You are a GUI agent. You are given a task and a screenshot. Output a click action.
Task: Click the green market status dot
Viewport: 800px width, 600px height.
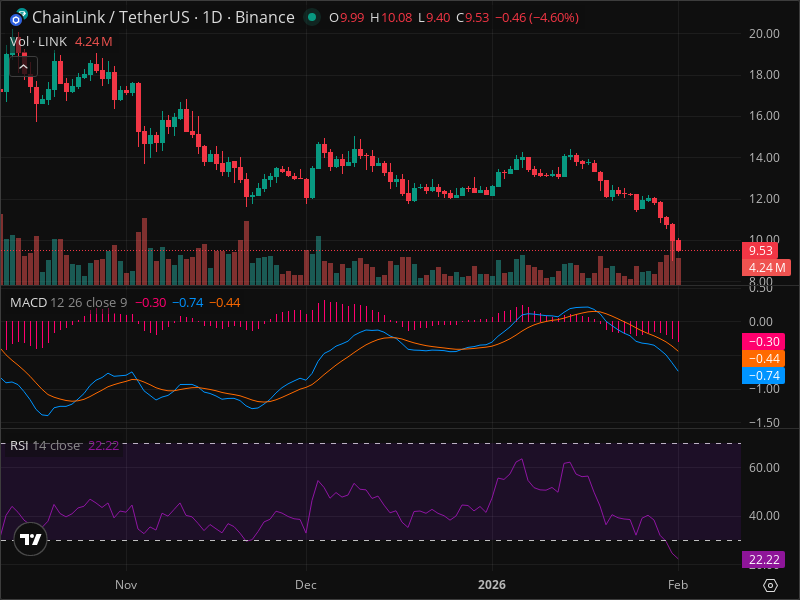312,17
